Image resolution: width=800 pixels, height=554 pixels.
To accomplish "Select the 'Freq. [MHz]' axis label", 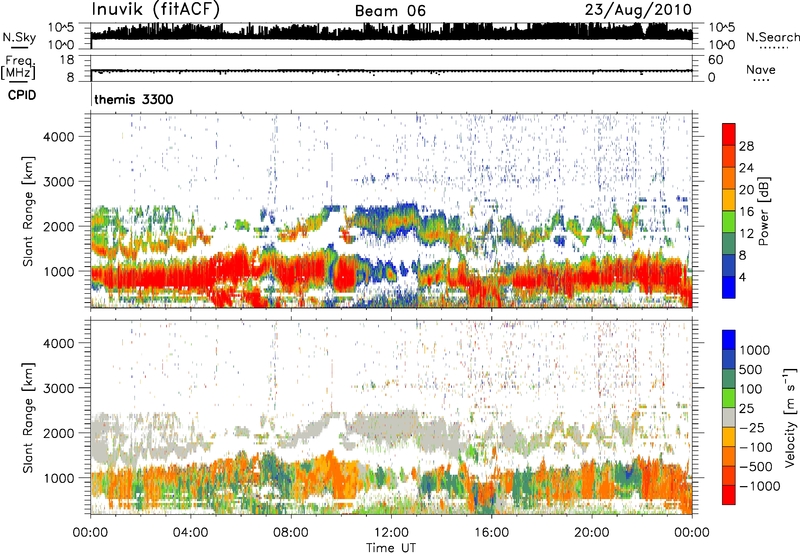I will pos(18,68).
